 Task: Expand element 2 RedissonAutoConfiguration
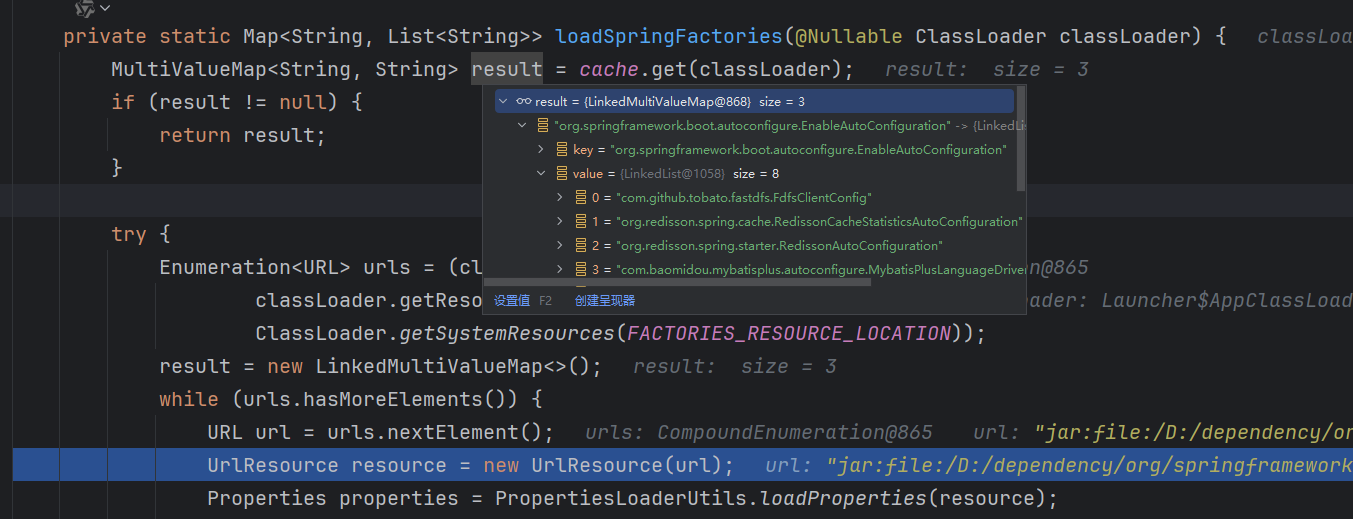tap(560, 246)
